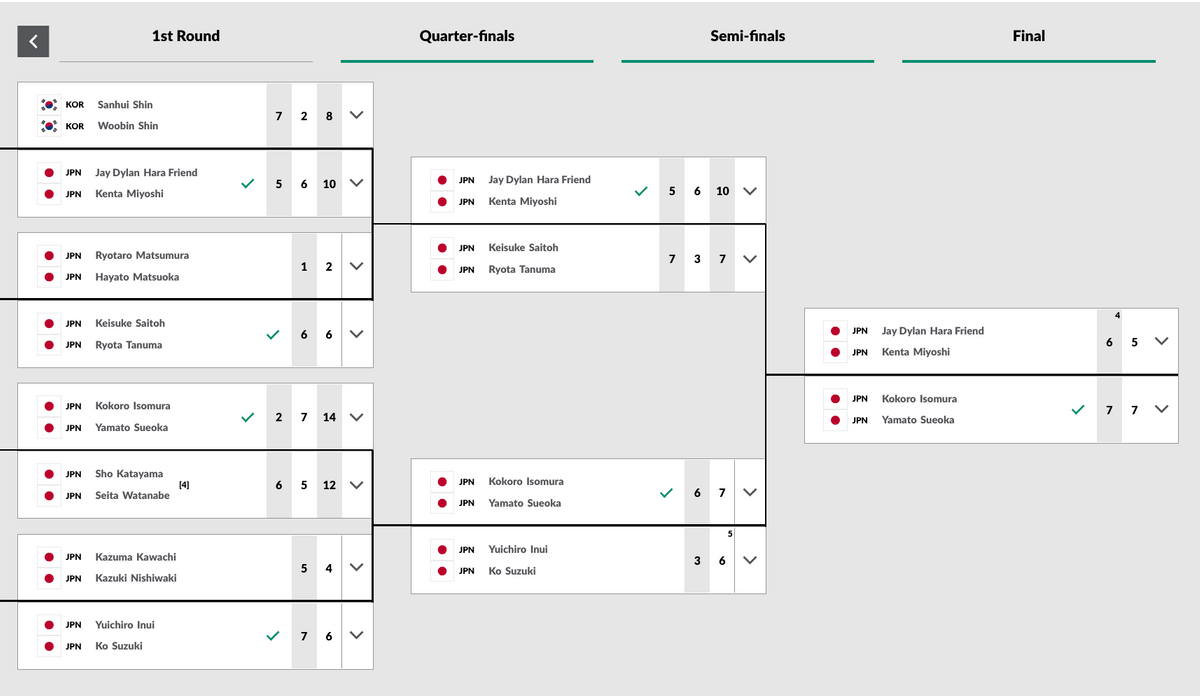Click Korea flag beside Sanhui Shin
Viewport: 1200px width, 696px height.
tap(48, 105)
